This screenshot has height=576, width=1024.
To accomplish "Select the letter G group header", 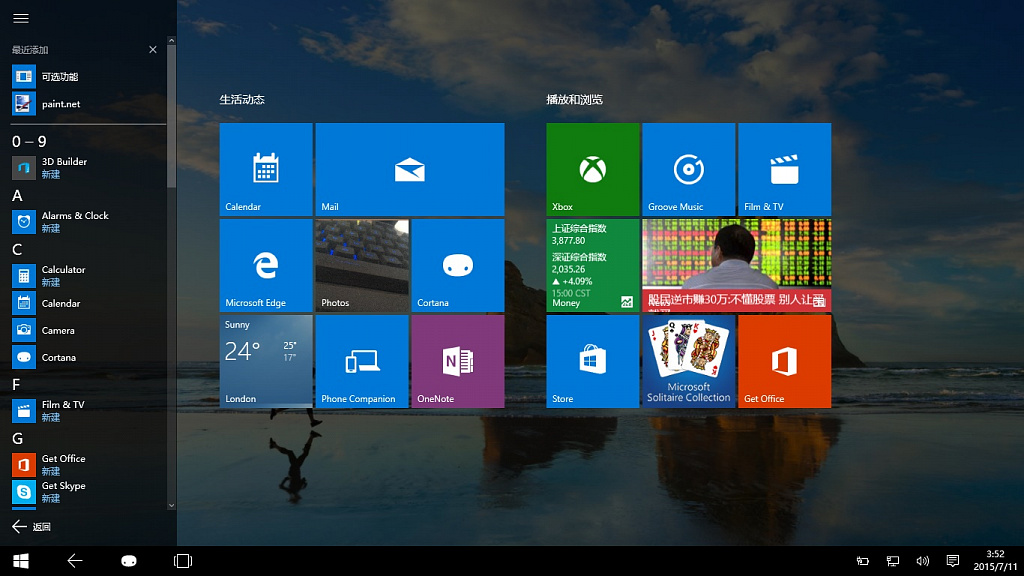I will click(18, 438).
